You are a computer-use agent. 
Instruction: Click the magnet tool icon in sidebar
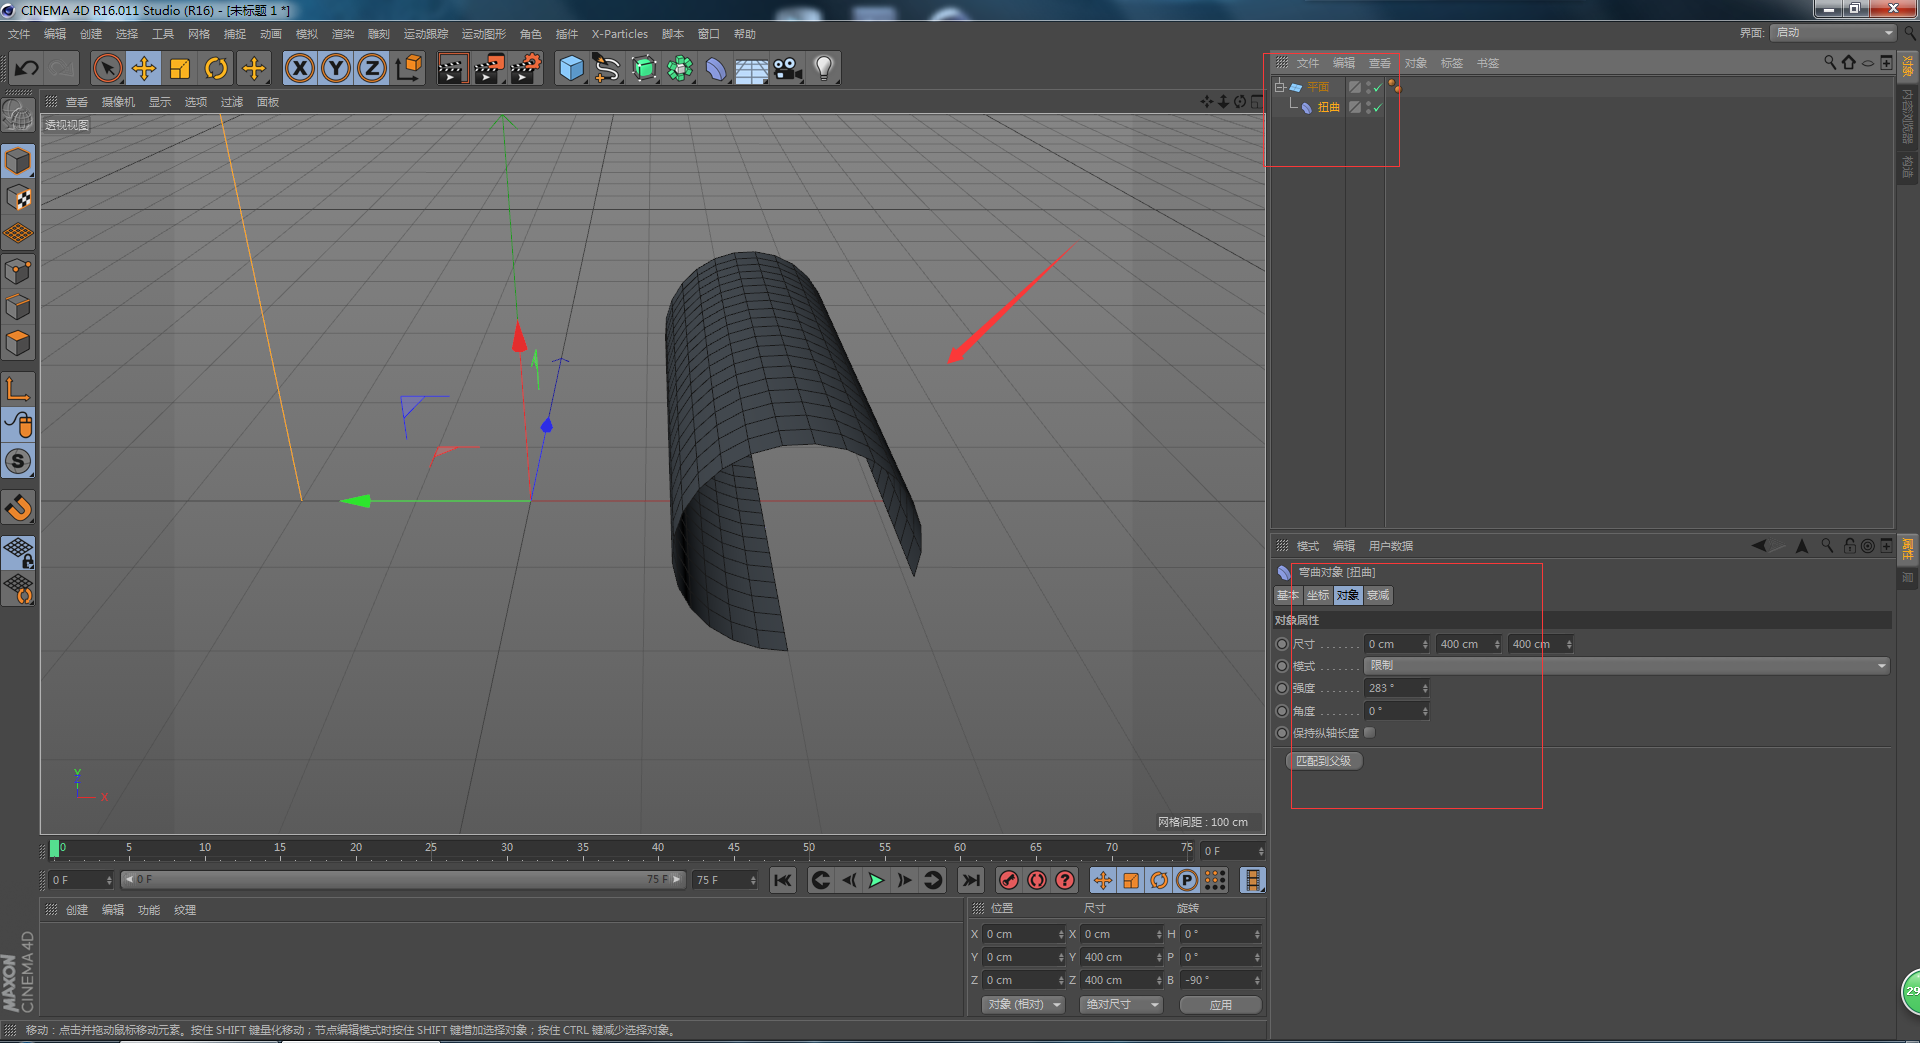(18, 508)
